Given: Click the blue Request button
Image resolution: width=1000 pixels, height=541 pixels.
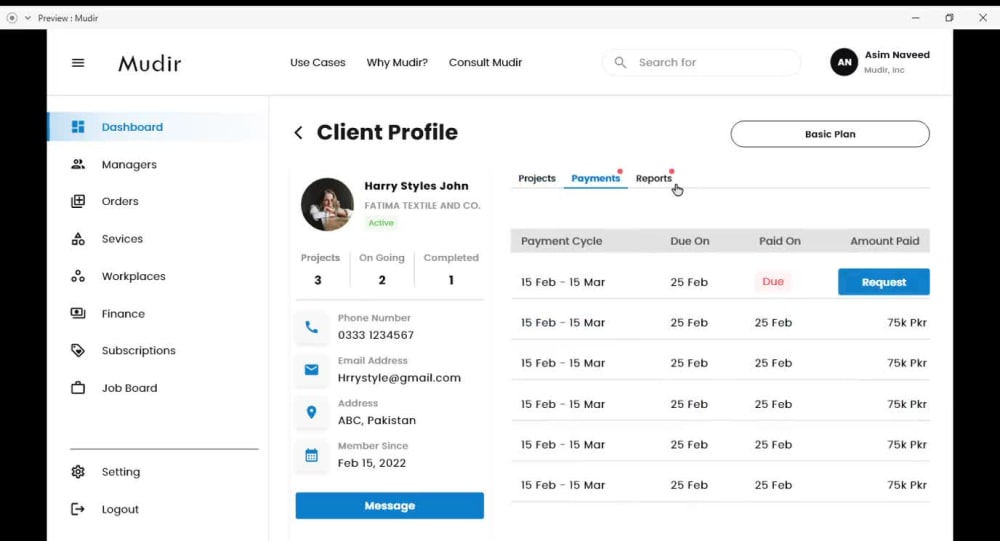Looking at the screenshot, I should [883, 282].
